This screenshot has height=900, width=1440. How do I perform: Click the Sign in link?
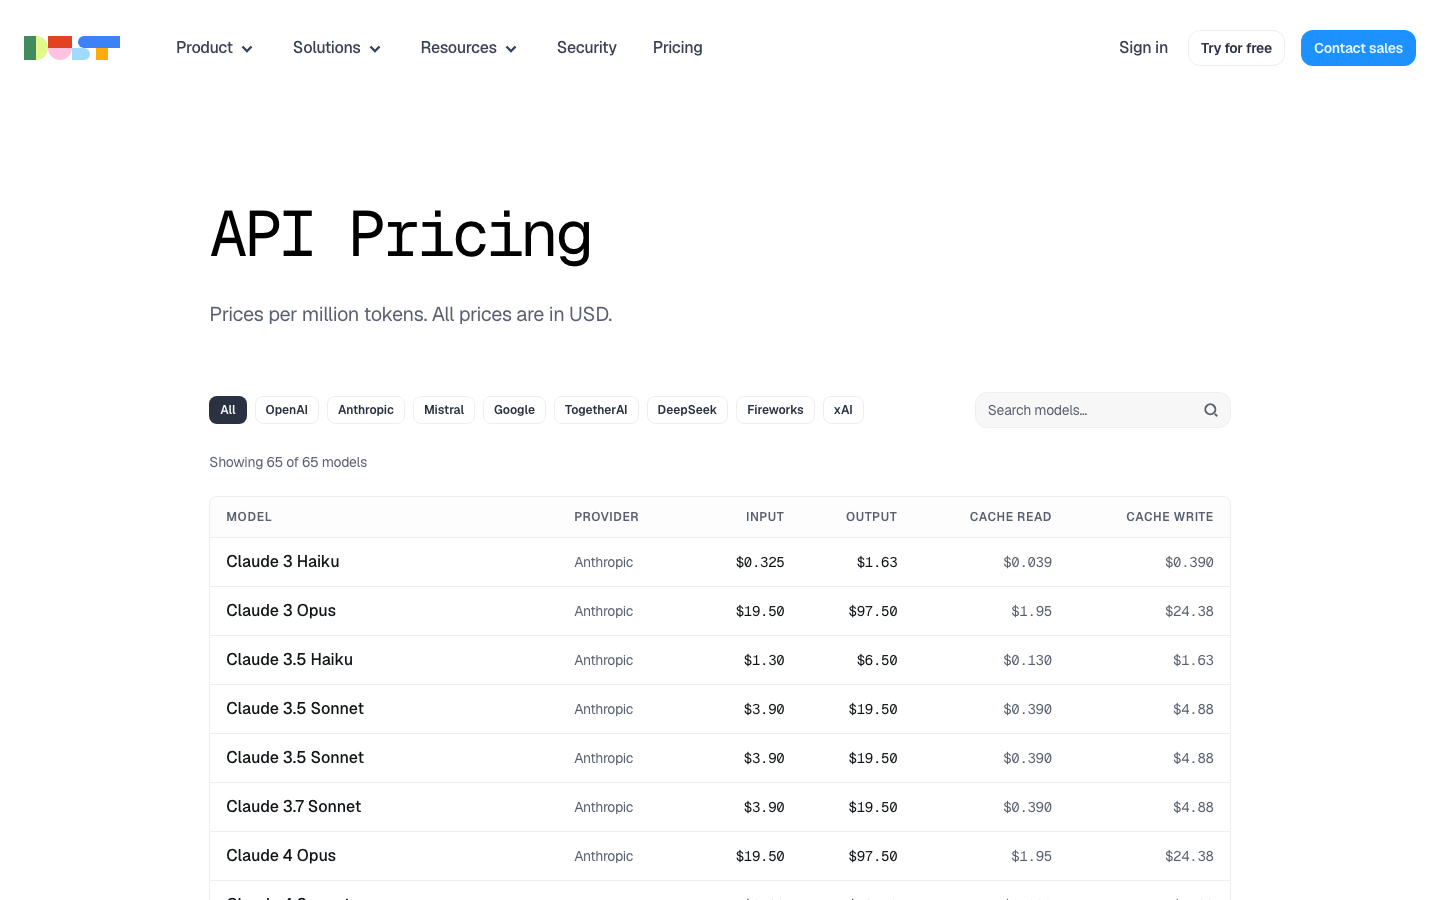1143,48
